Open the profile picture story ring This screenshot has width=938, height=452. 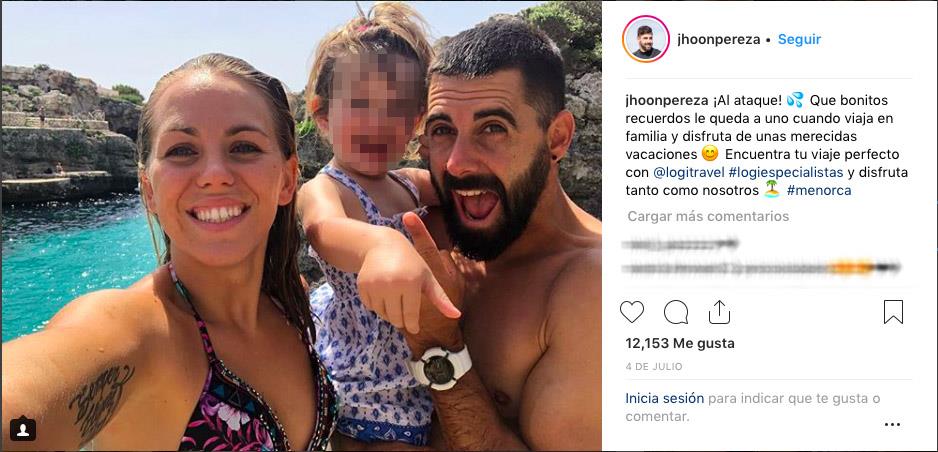tap(645, 39)
